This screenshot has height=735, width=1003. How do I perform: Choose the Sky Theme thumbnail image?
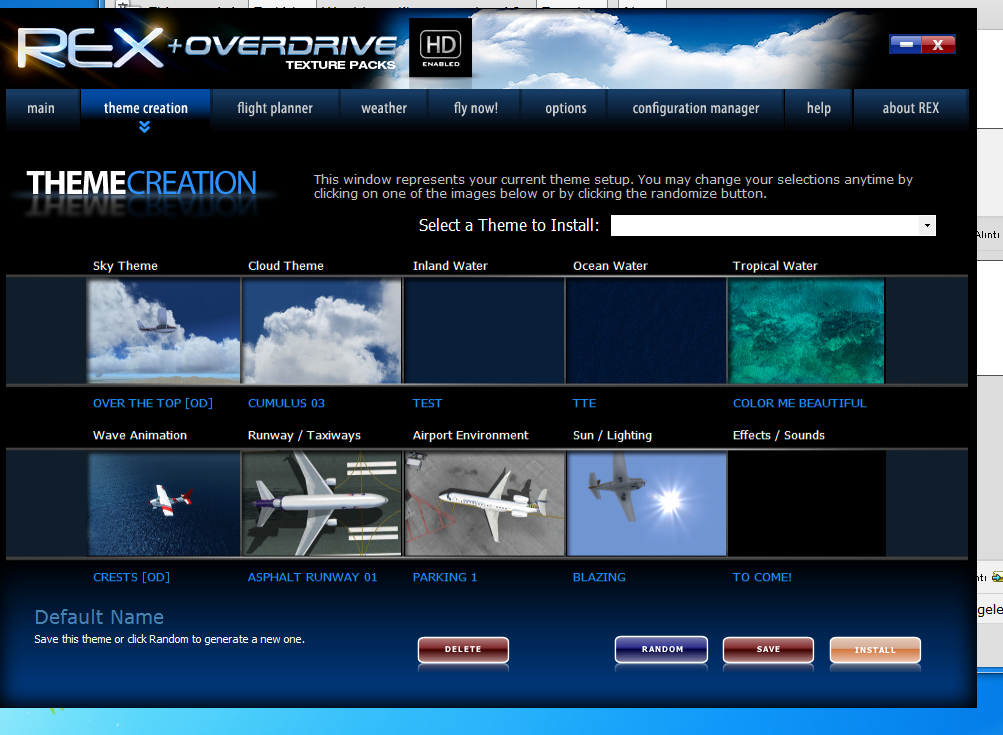click(x=164, y=331)
